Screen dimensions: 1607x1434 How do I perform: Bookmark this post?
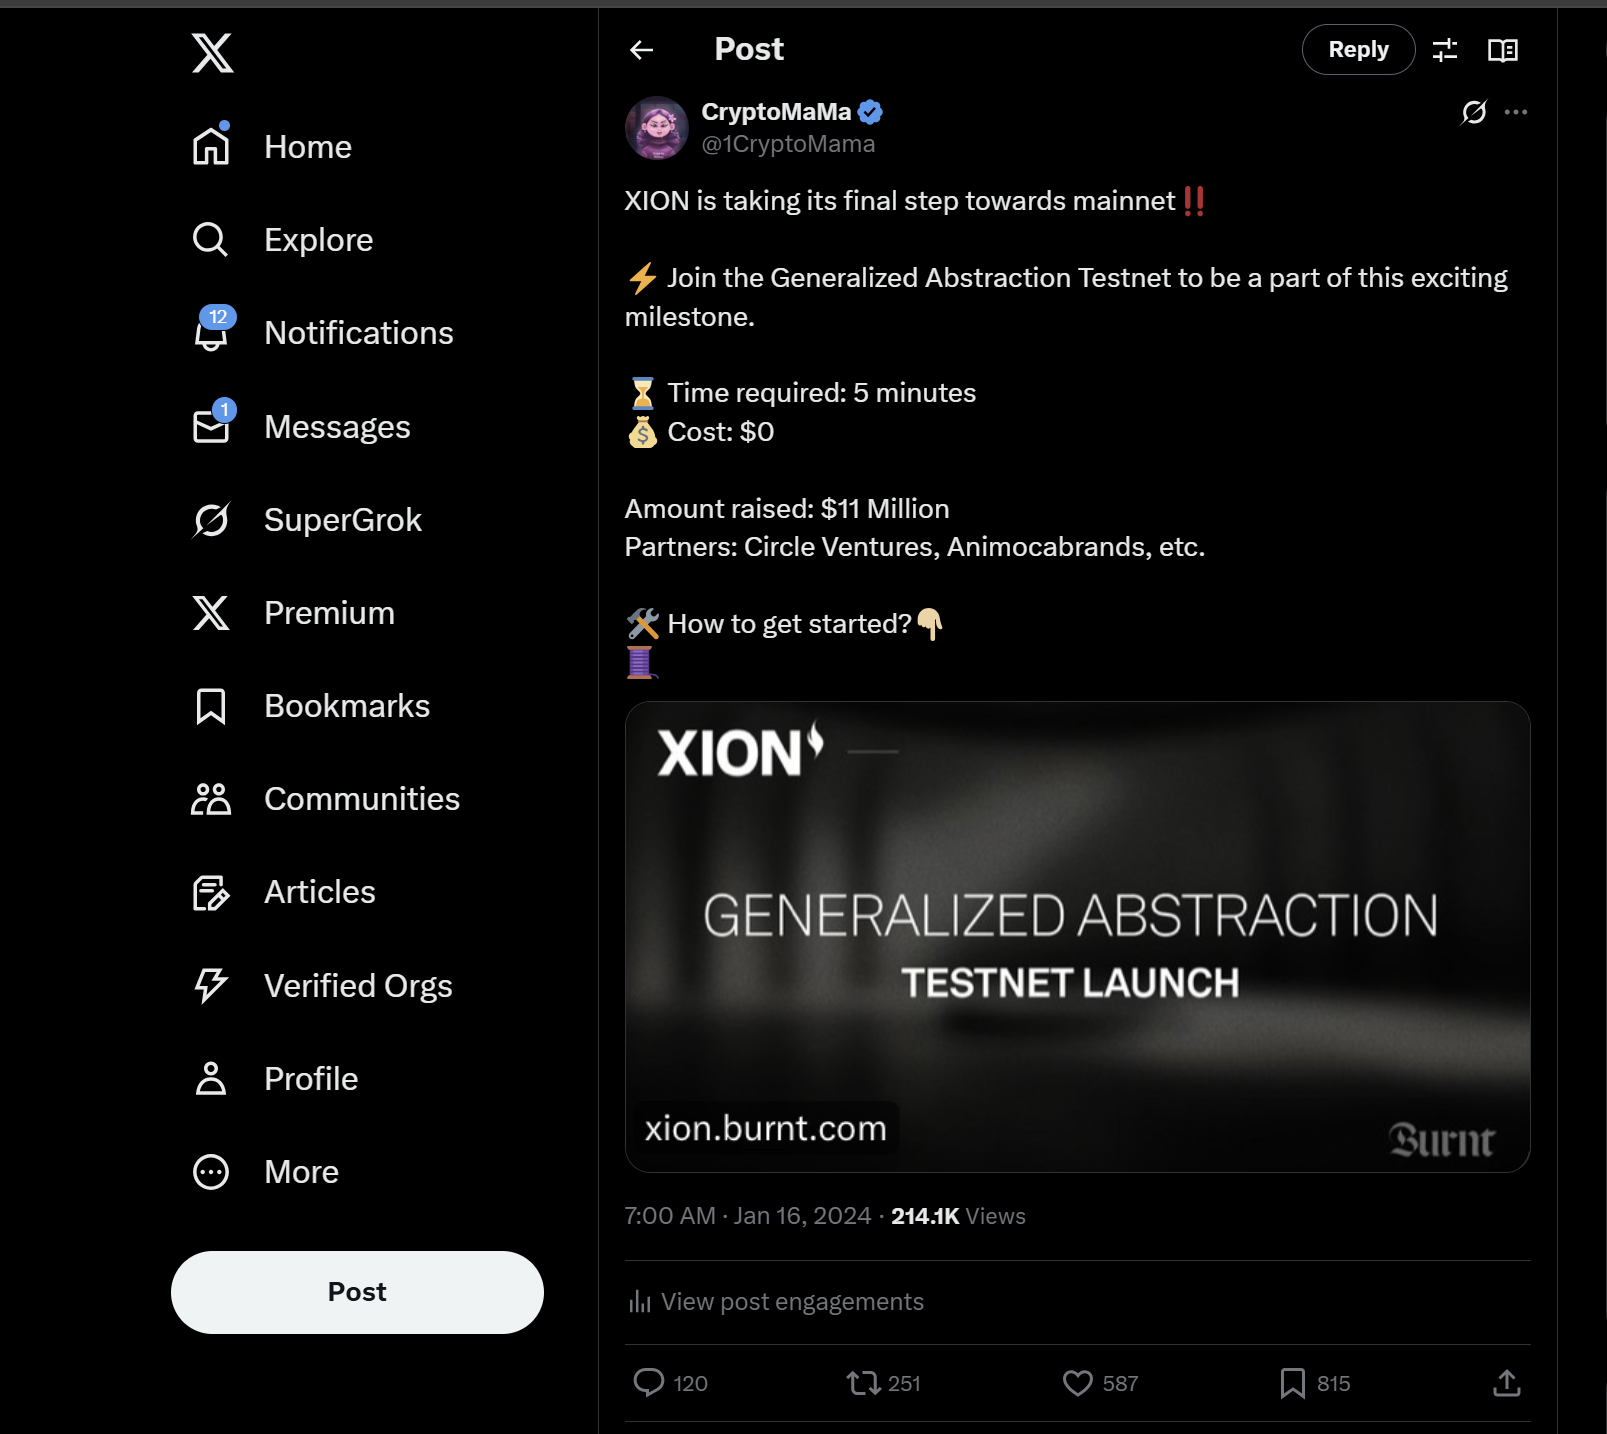pyautogui.click(x=1292, y=1383)
